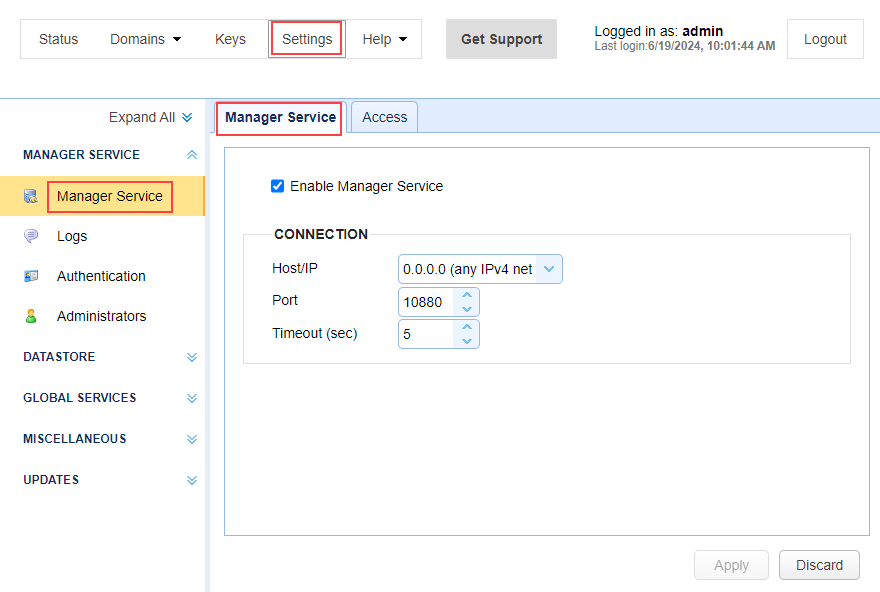The width and height of the screenshot is (880, 592).
Task: Decrease Port value with down arrow
Action: tap(466, 309)
